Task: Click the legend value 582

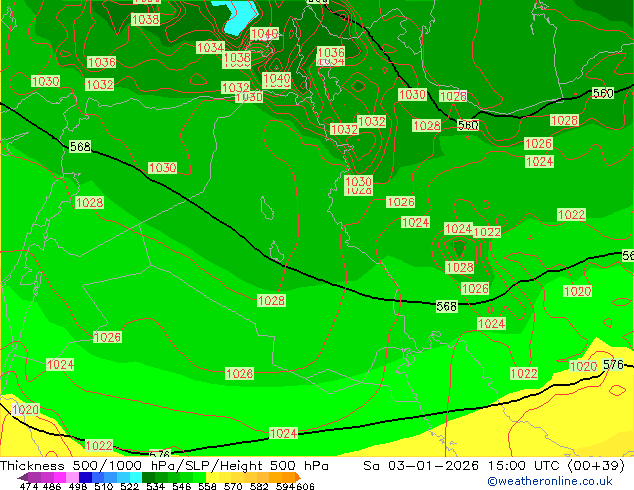Action: pos(259,486)
